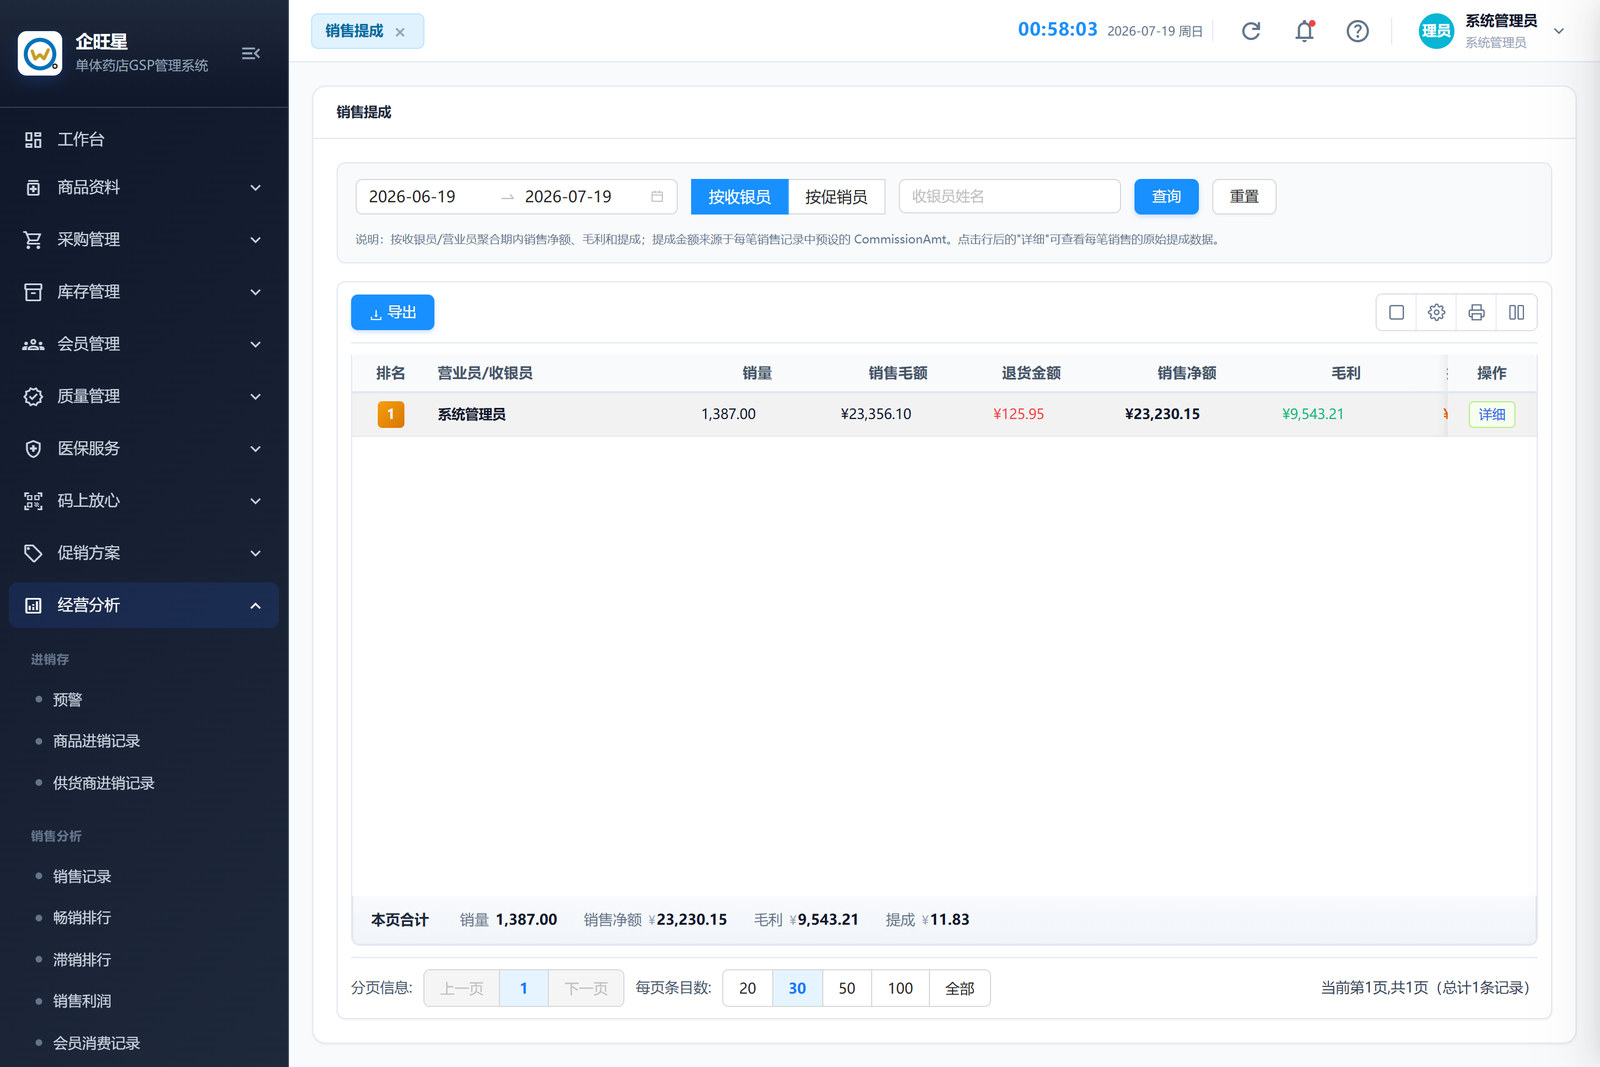Close the 销售提成 tab

(400, 32)
